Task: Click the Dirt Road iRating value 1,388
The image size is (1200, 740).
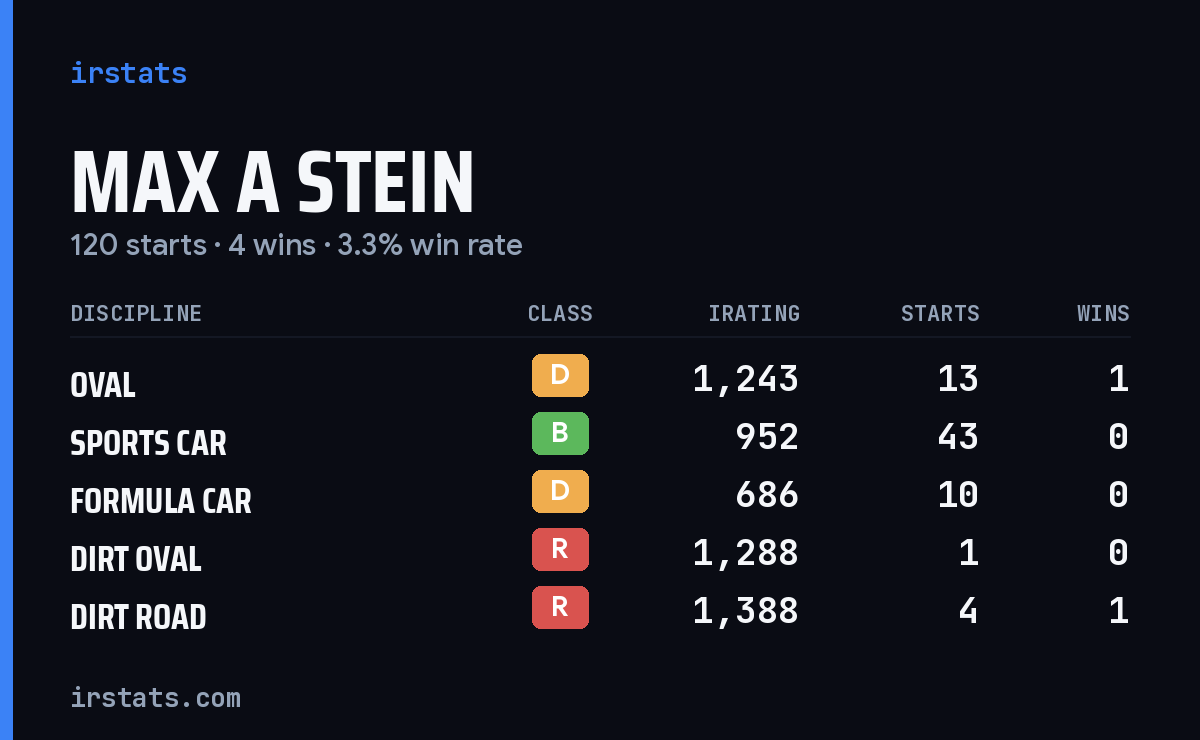Action: click(x=746, y=610)
